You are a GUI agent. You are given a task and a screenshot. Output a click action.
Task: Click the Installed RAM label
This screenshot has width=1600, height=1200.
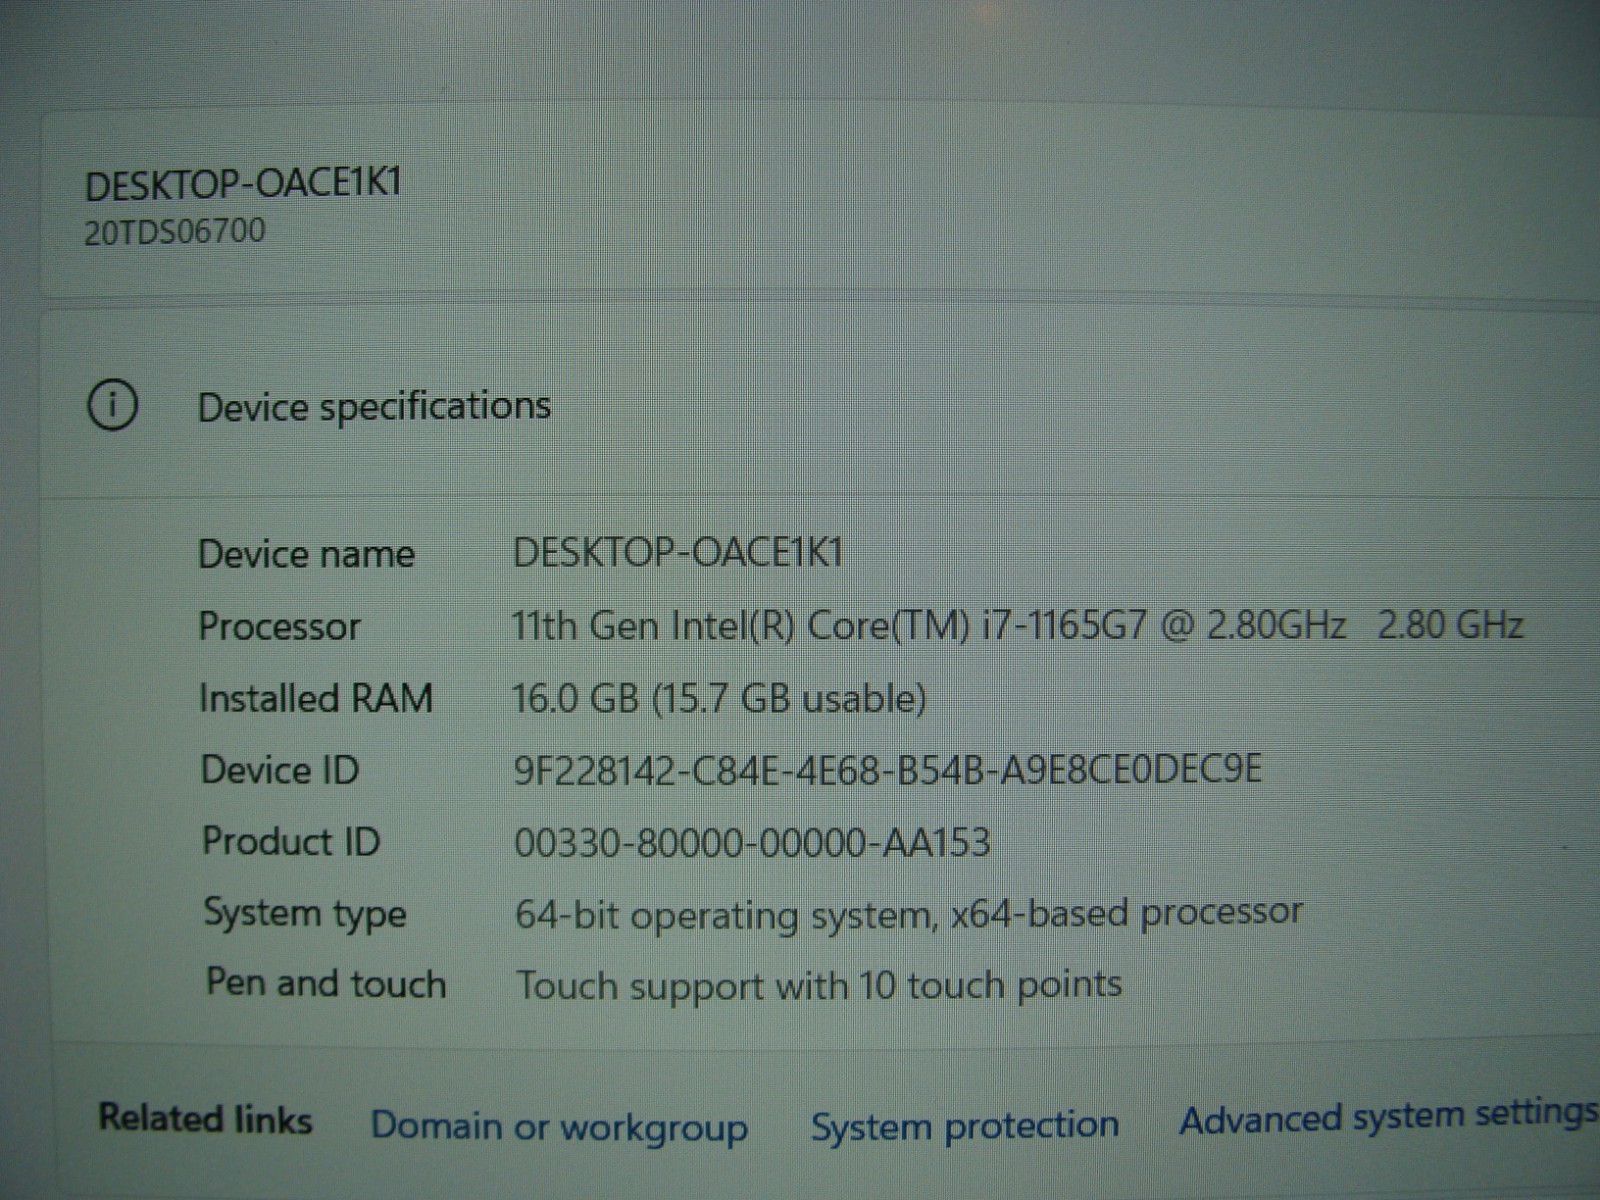(x=316, y=698)
